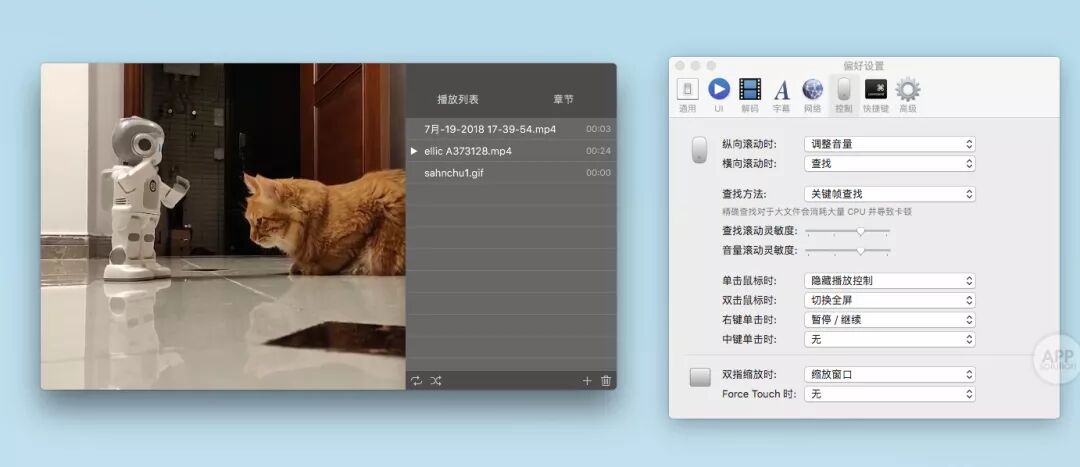Open the 单击鼠标时 dropdown showing 隐藏播放控制

pyautogui.click(x=889, y=280)
